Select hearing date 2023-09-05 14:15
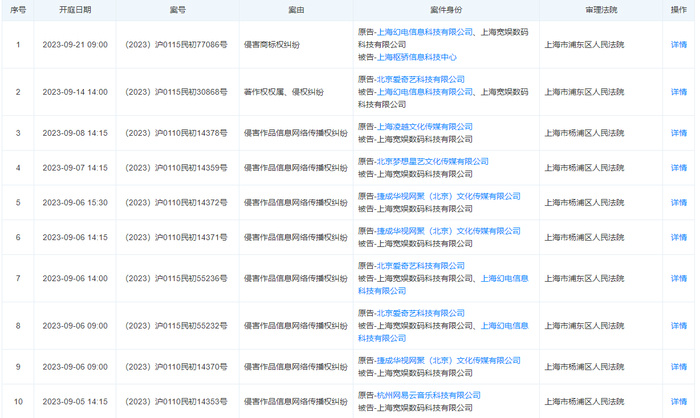 pos(75,402)
